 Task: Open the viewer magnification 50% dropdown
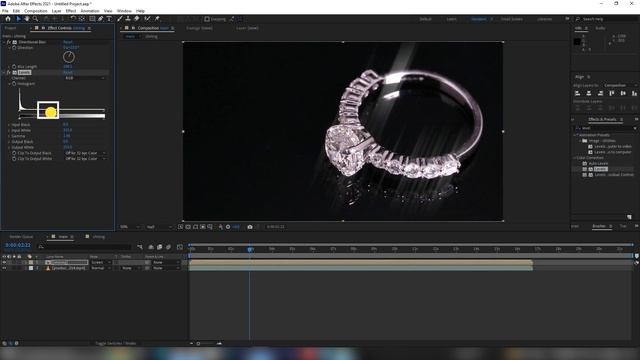pyautogui.click(x=130, y=227)
